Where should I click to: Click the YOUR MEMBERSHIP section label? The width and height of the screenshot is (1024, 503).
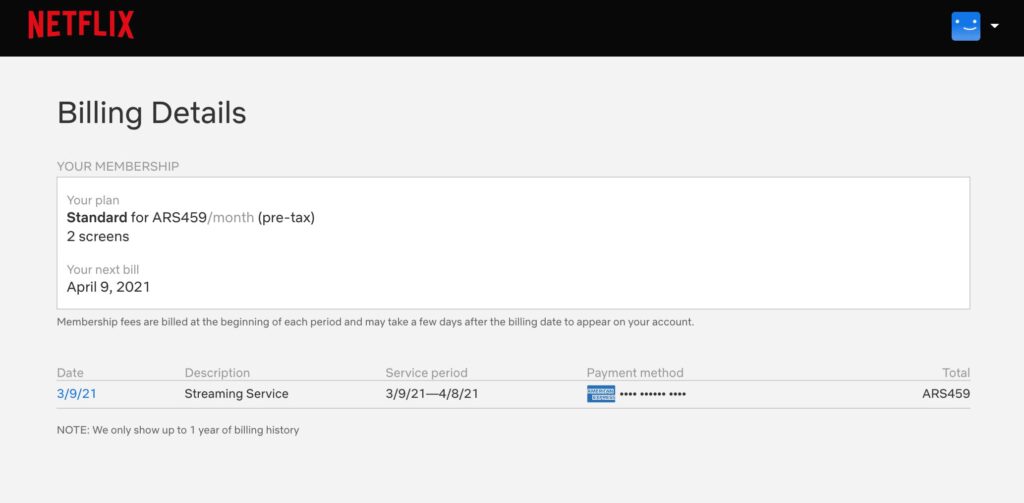tap(118, 167)
